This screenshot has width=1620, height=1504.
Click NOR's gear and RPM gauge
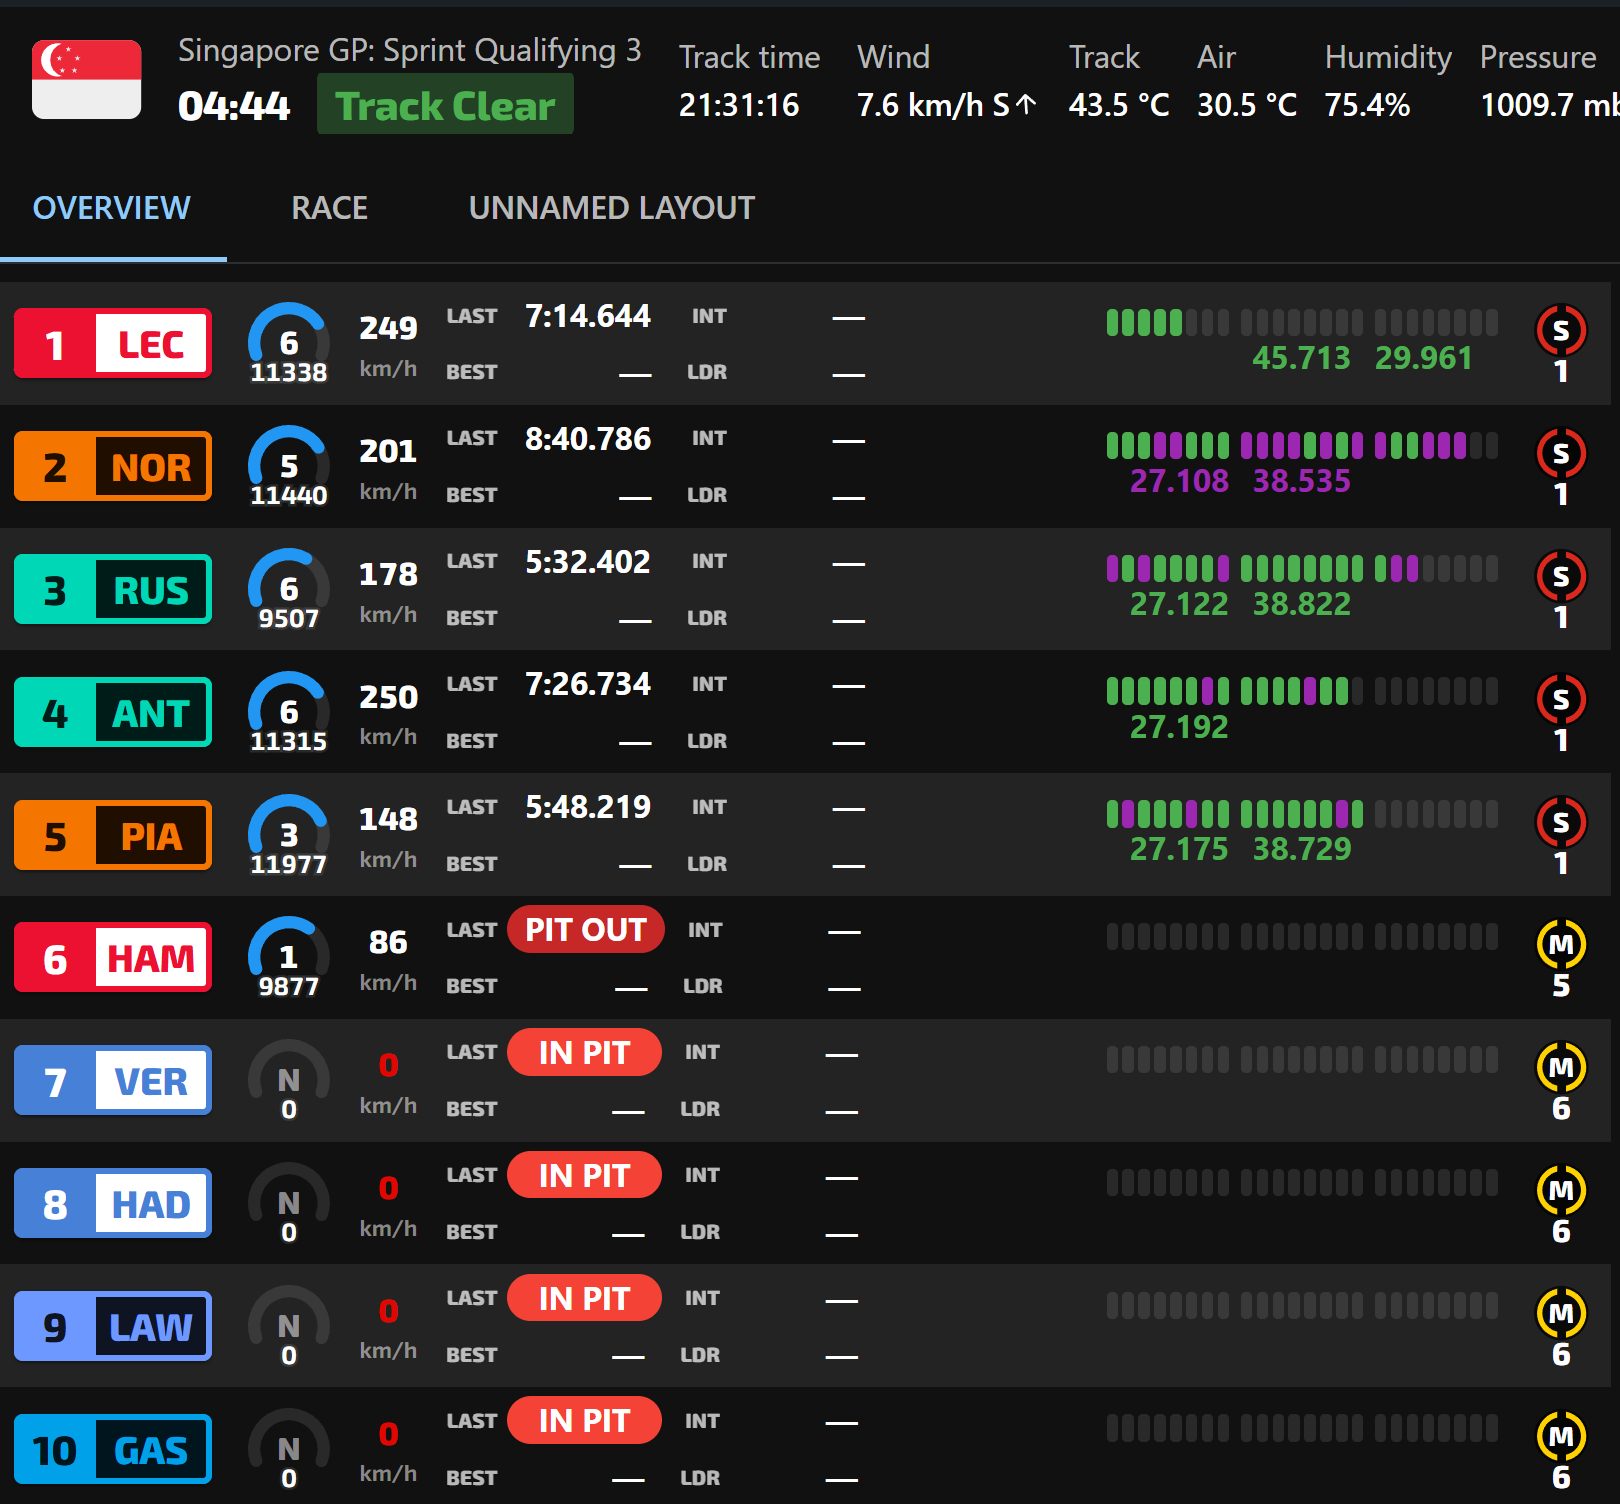point(289,466)
